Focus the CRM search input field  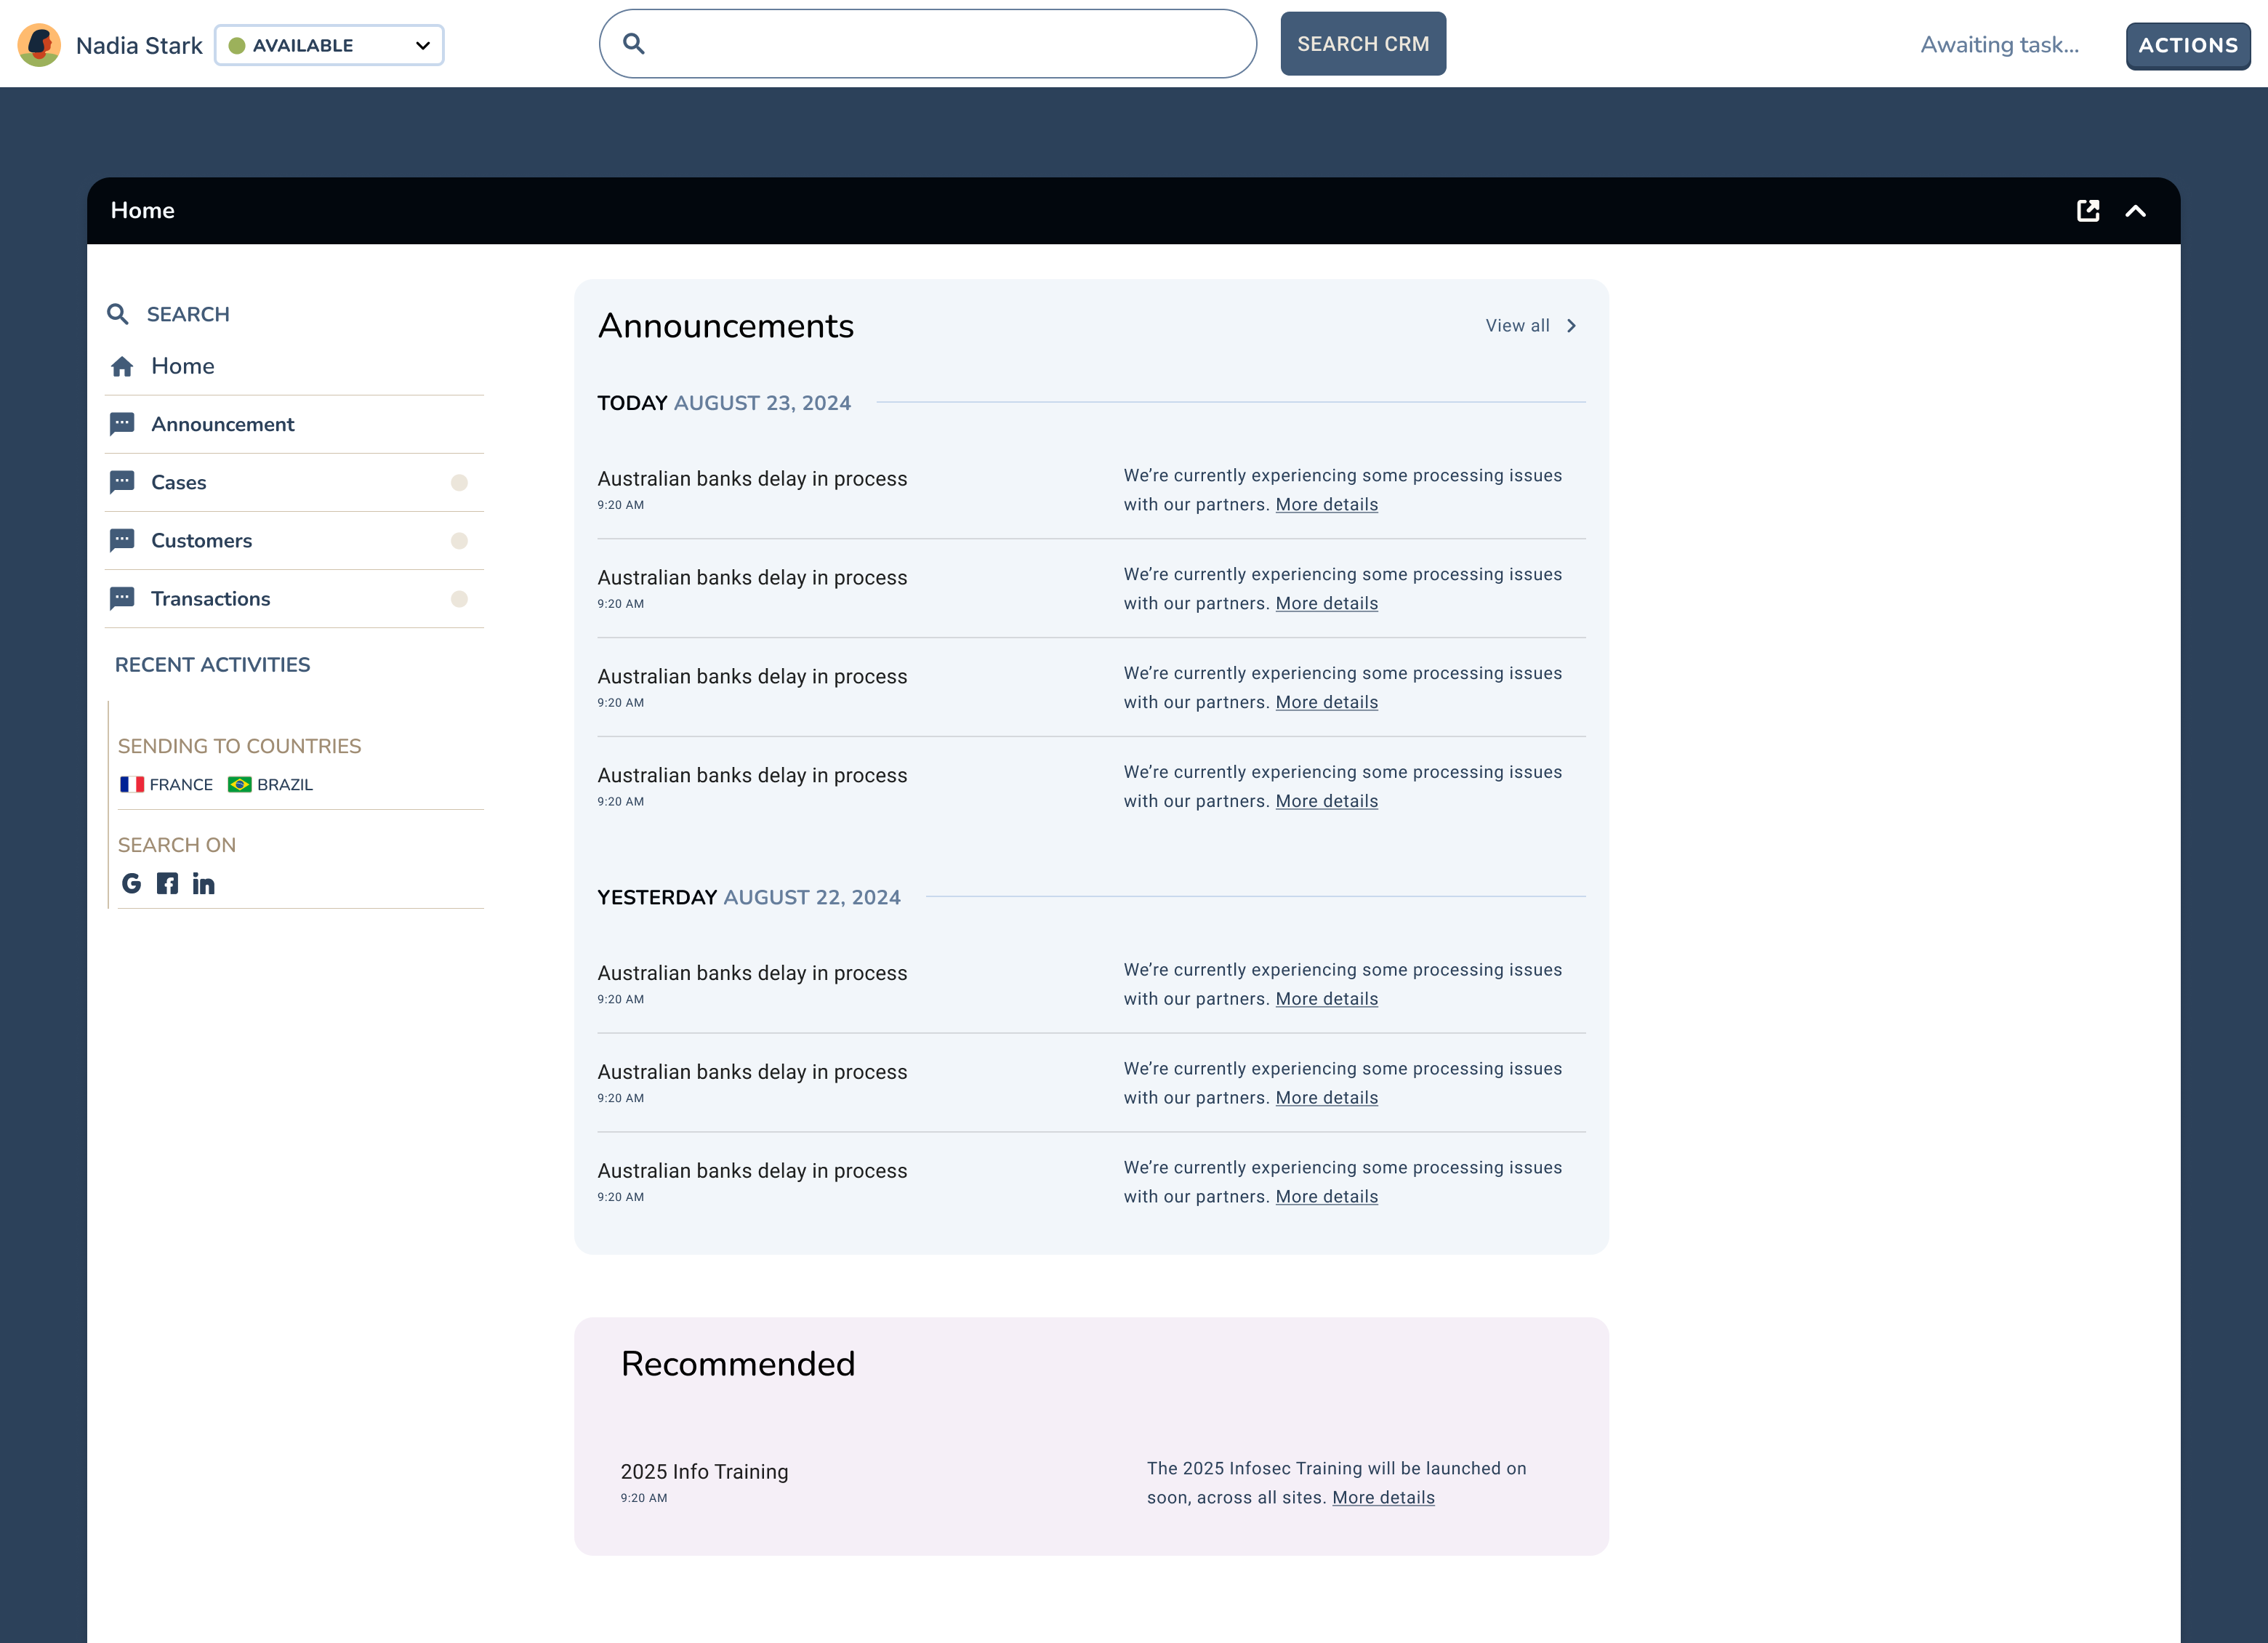click(927, 44)
